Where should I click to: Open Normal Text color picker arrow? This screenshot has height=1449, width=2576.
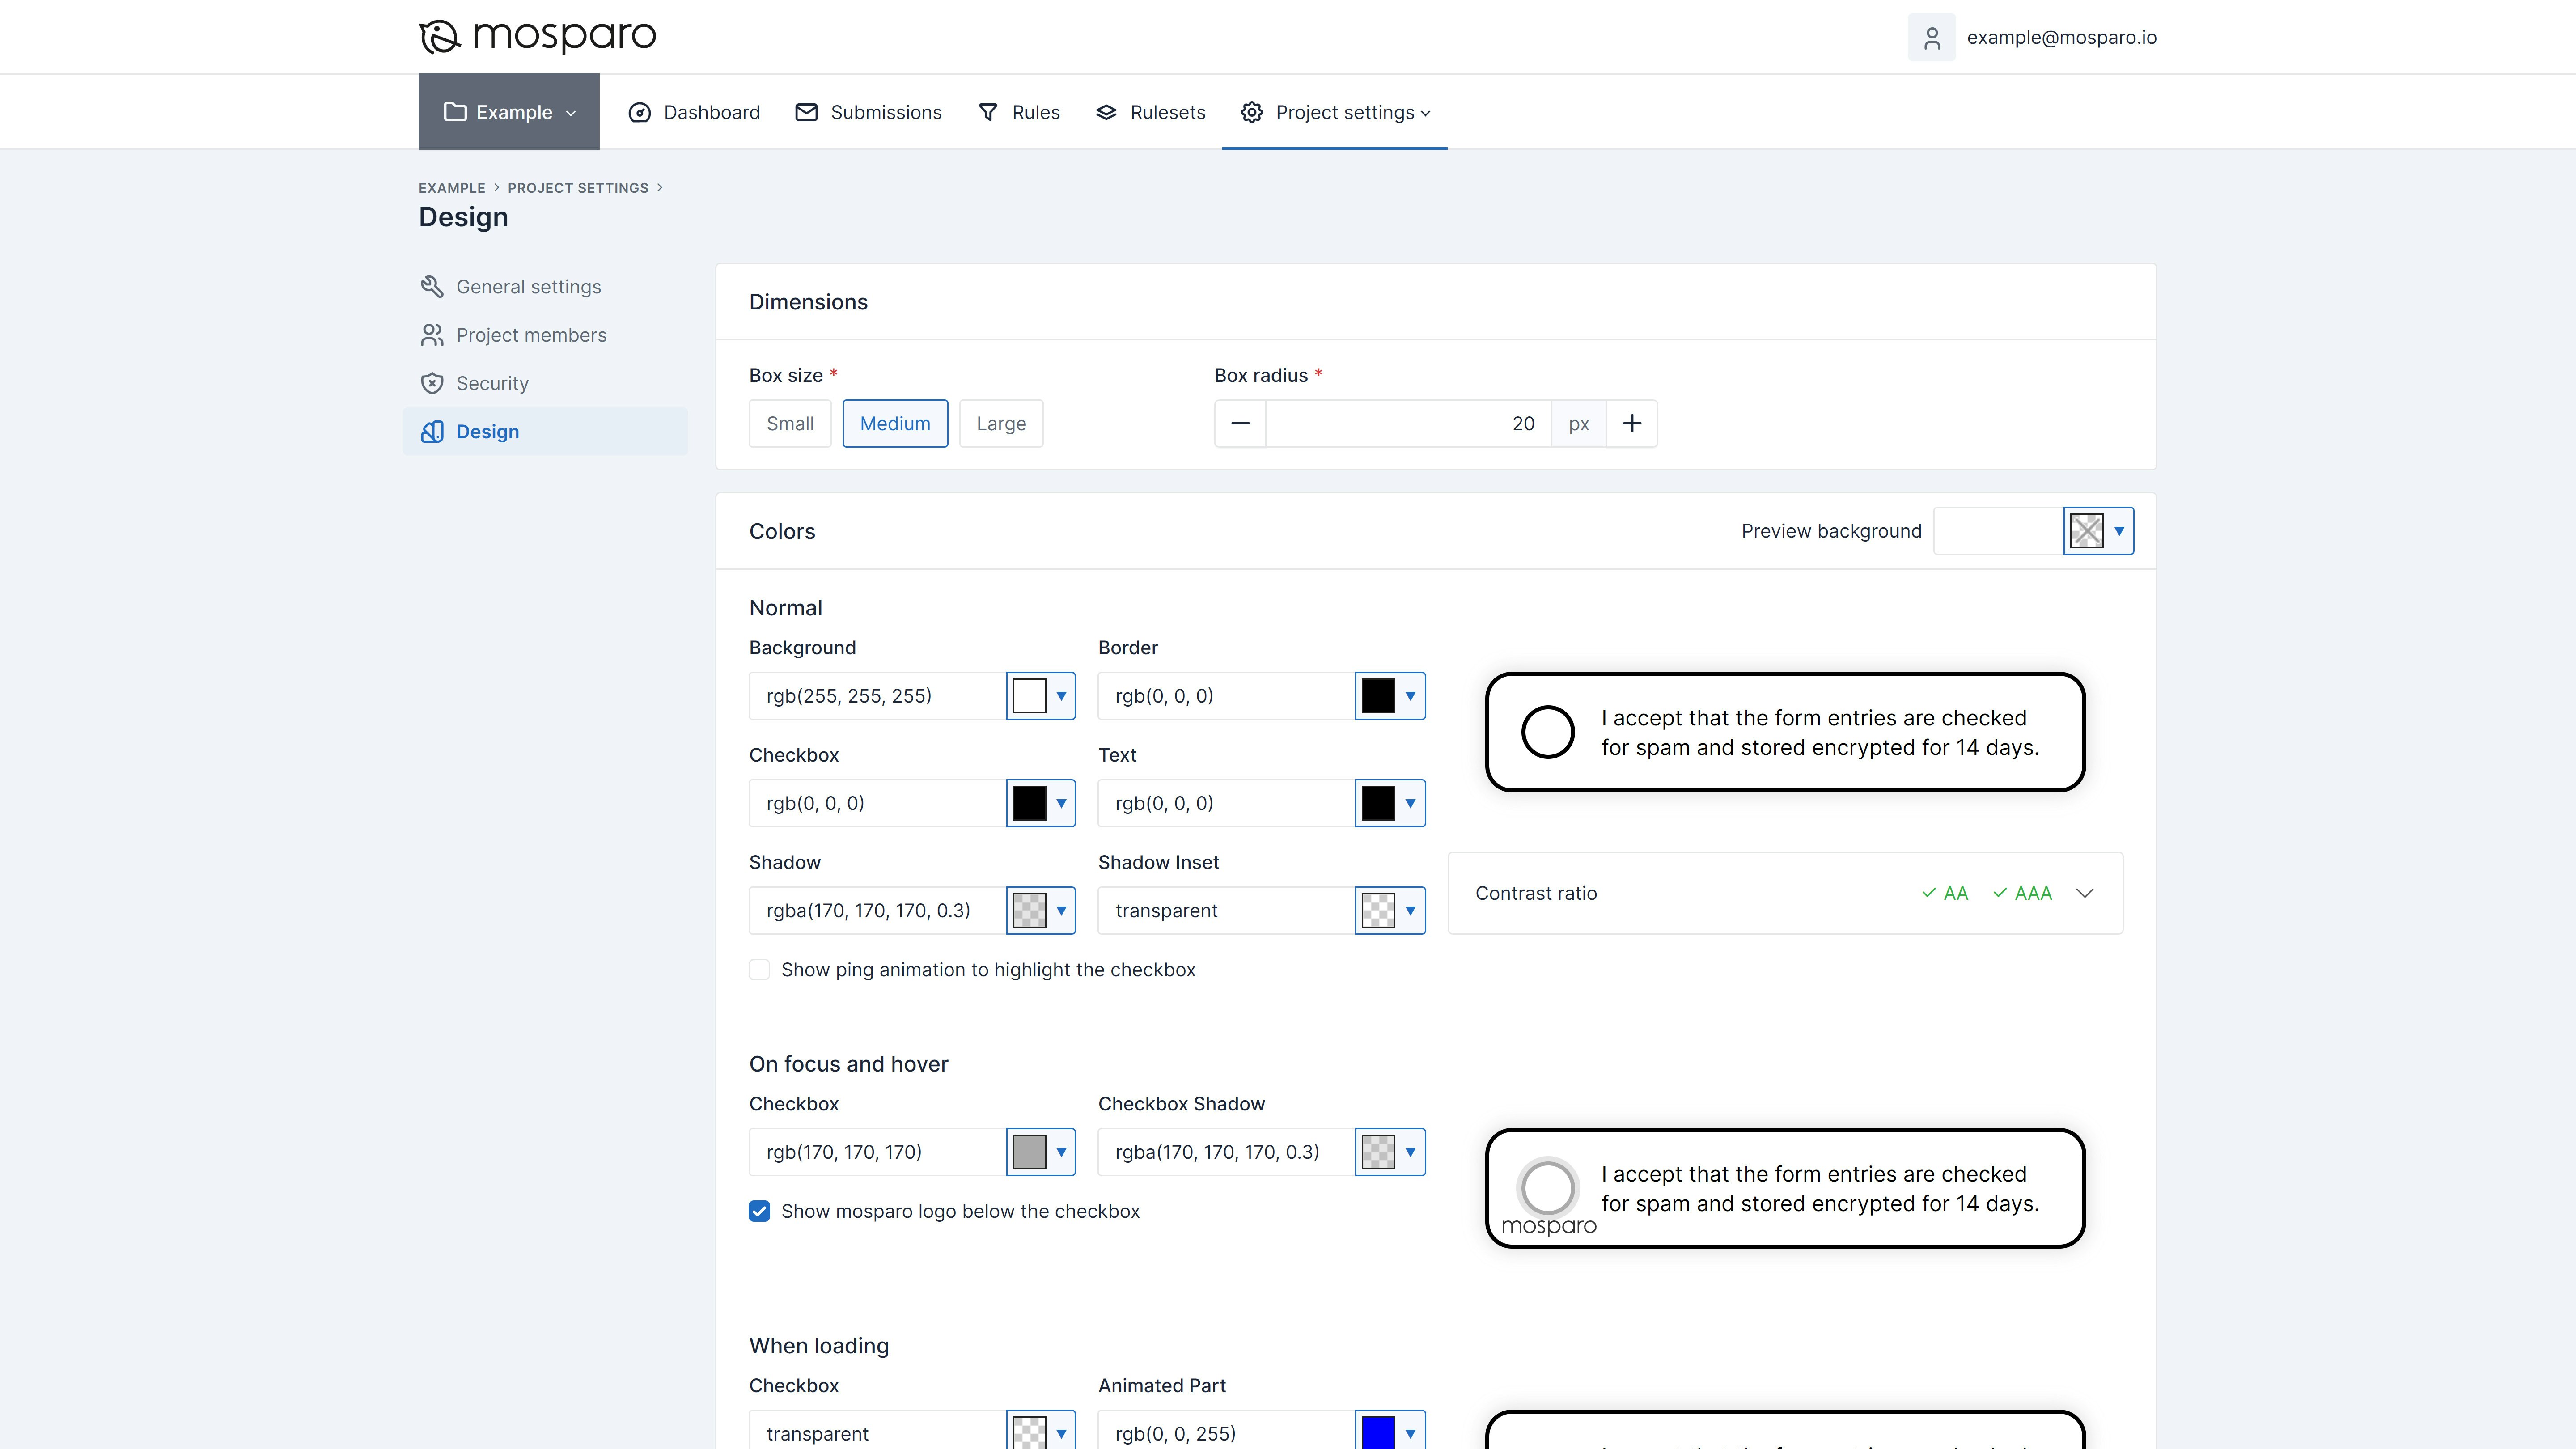1411,803
